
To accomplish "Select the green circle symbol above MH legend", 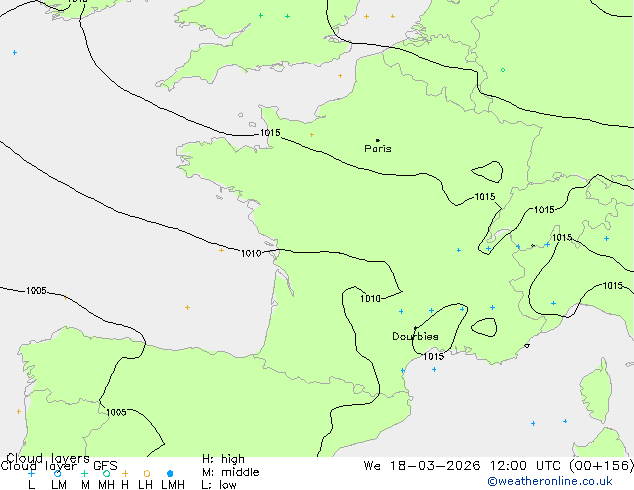I will coord(106,473).
